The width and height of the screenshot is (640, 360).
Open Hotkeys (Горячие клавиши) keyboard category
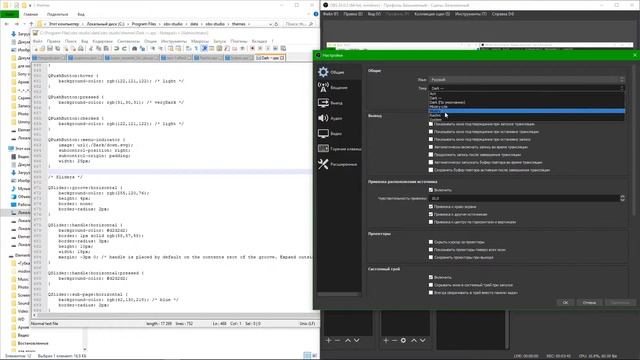[x=339, y=149]
